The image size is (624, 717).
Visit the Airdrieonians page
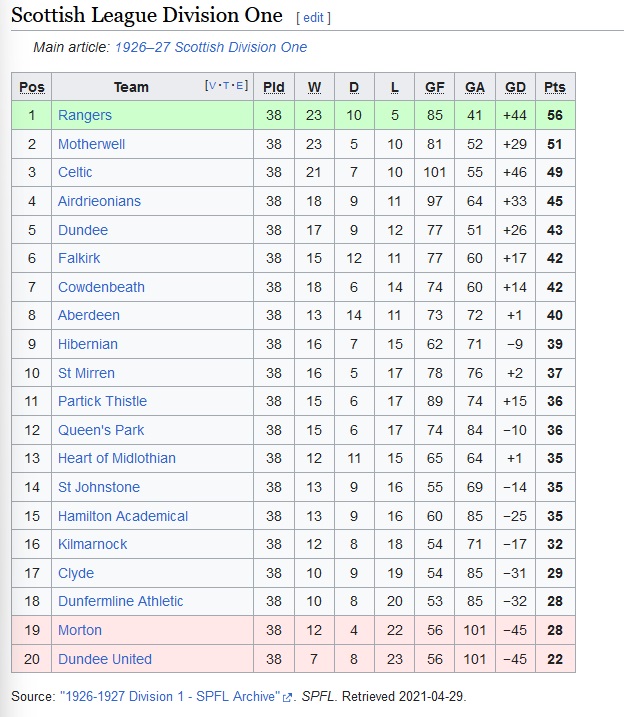(x=99, y=201)
